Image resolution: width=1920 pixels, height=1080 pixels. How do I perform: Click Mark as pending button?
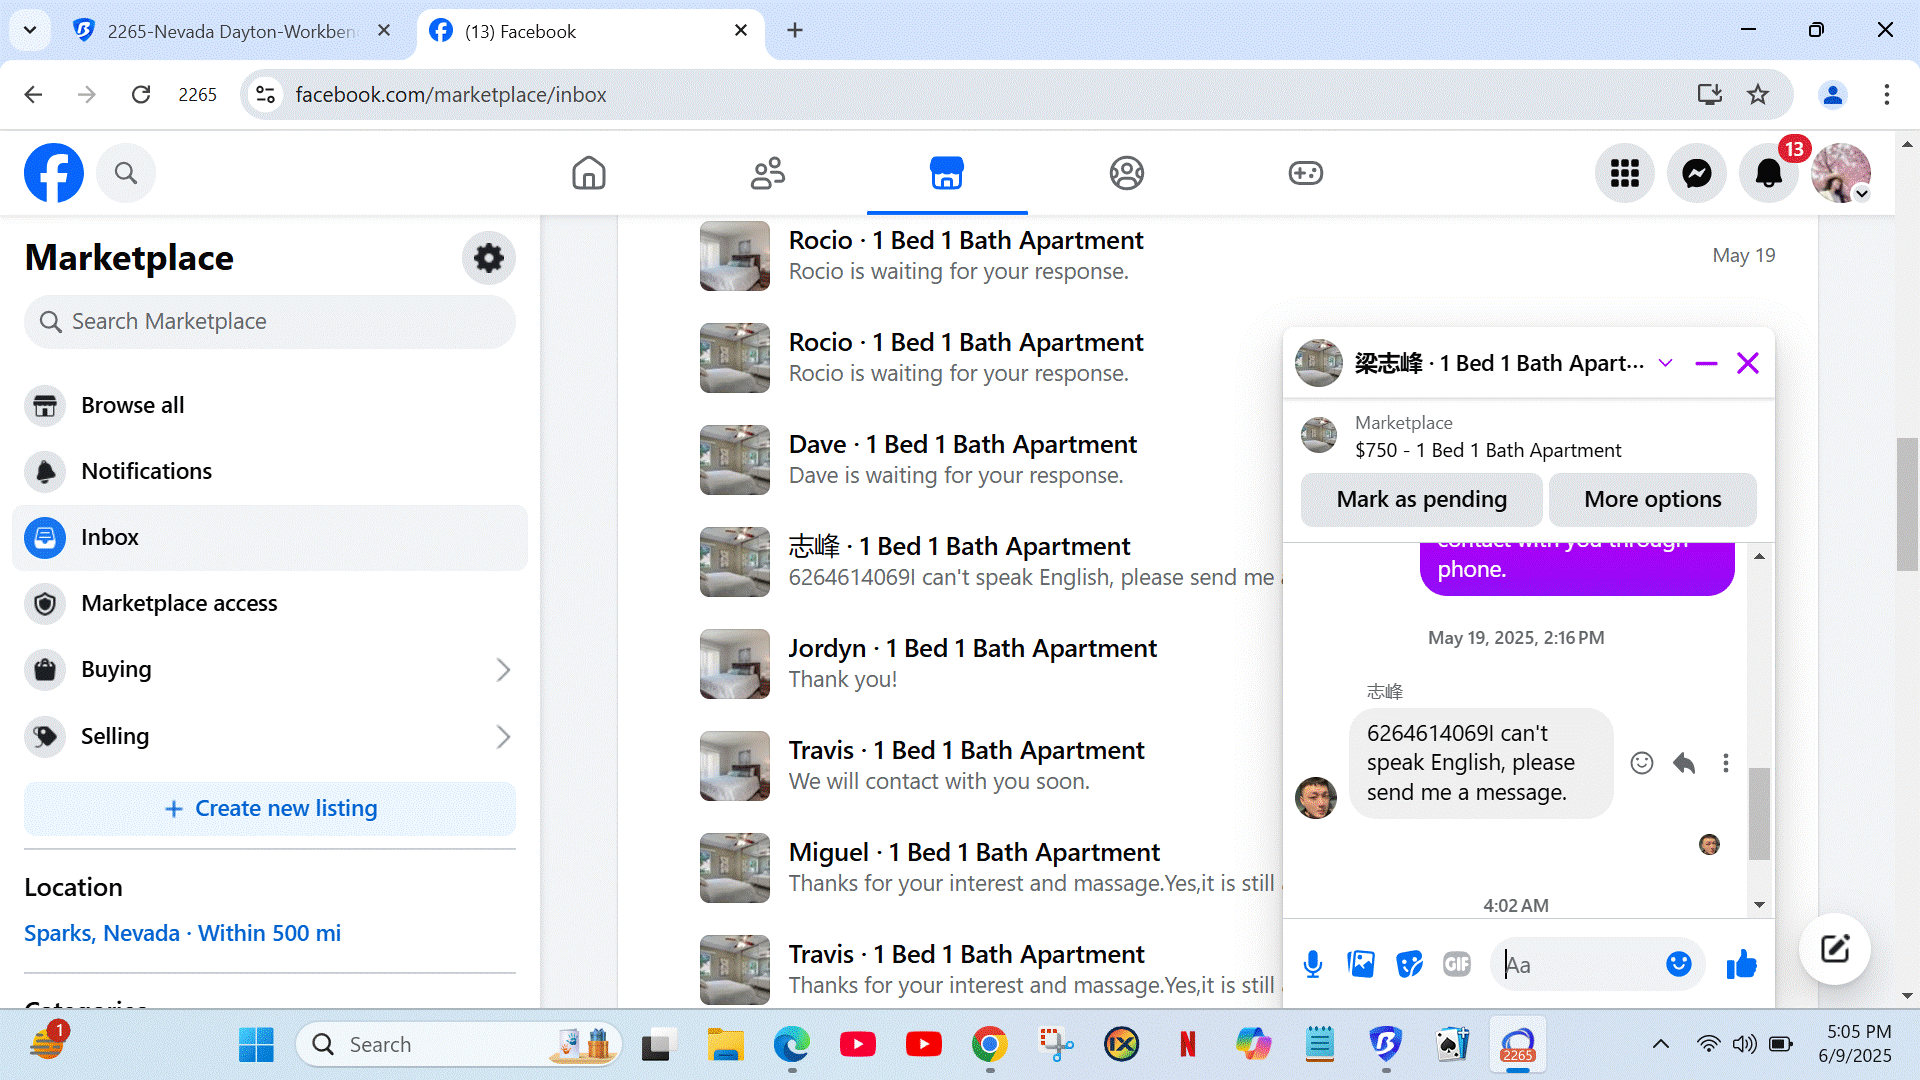1421,499
